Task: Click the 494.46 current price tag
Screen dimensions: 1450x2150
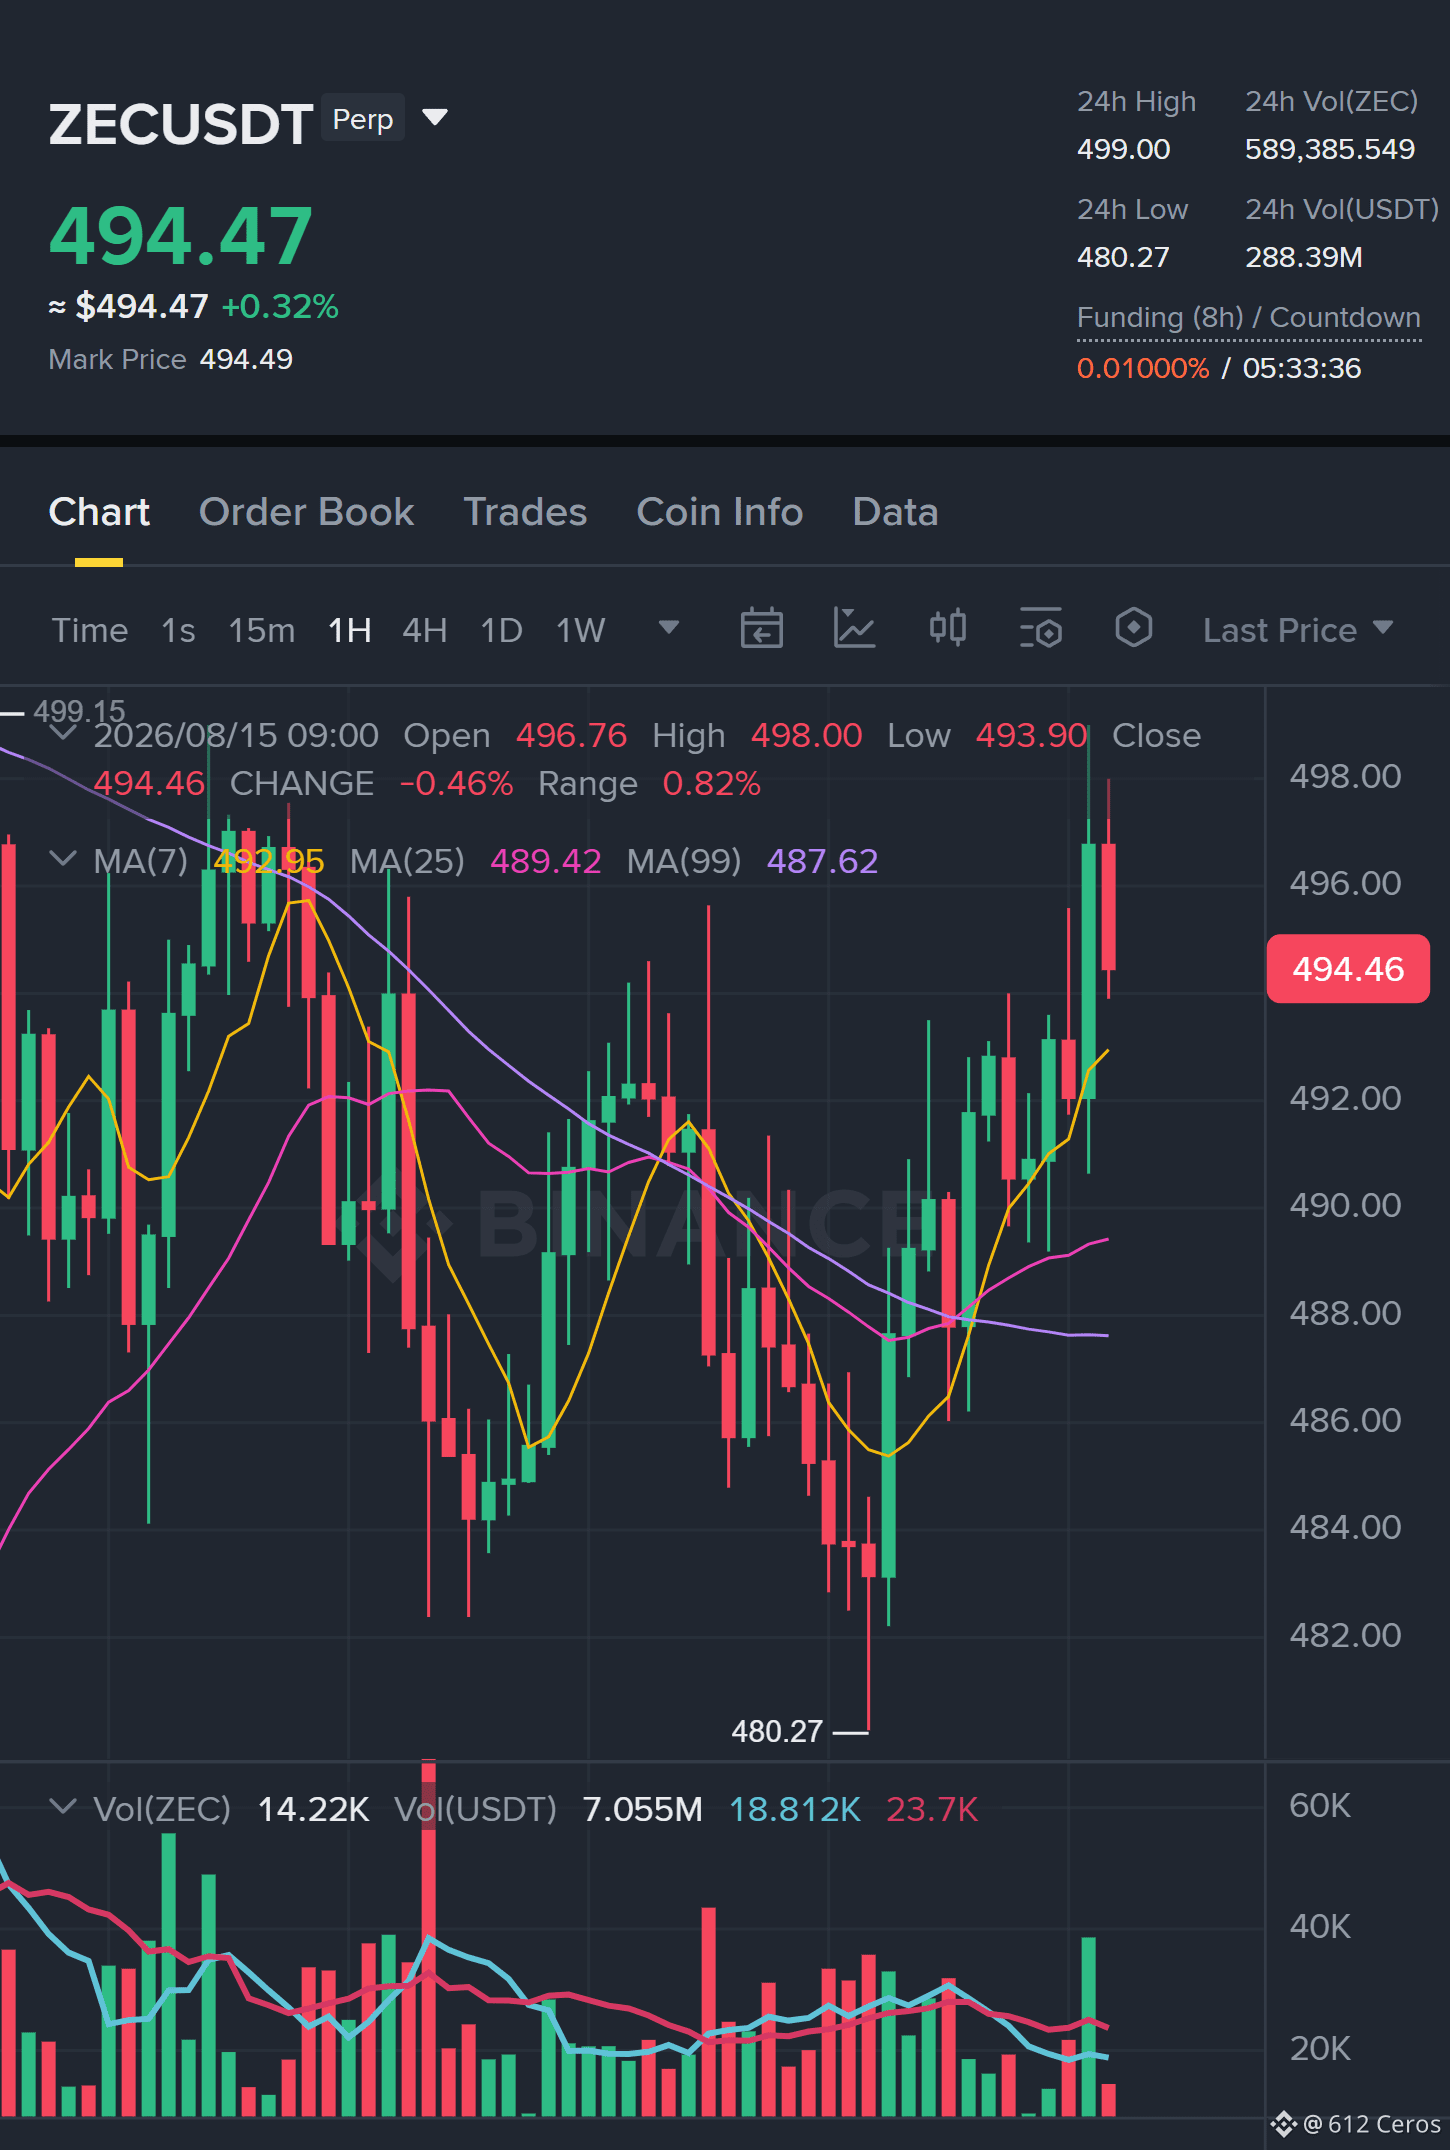Action: click(x=1348, y=969)
